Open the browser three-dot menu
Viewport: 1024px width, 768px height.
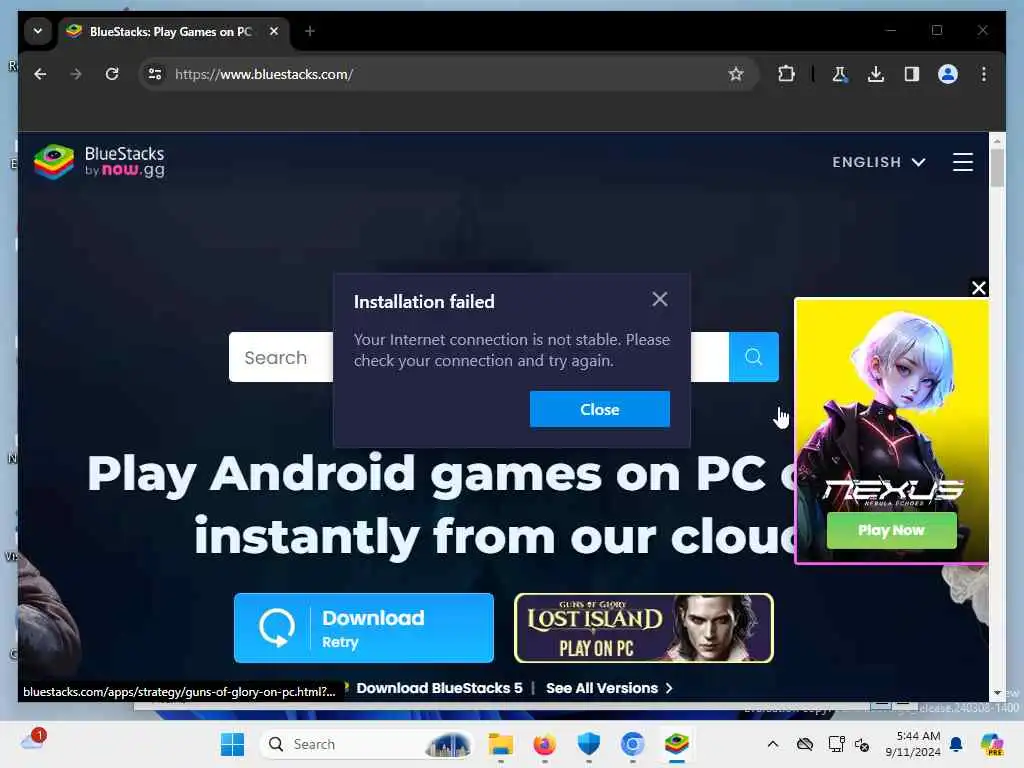tap(984, 74)
